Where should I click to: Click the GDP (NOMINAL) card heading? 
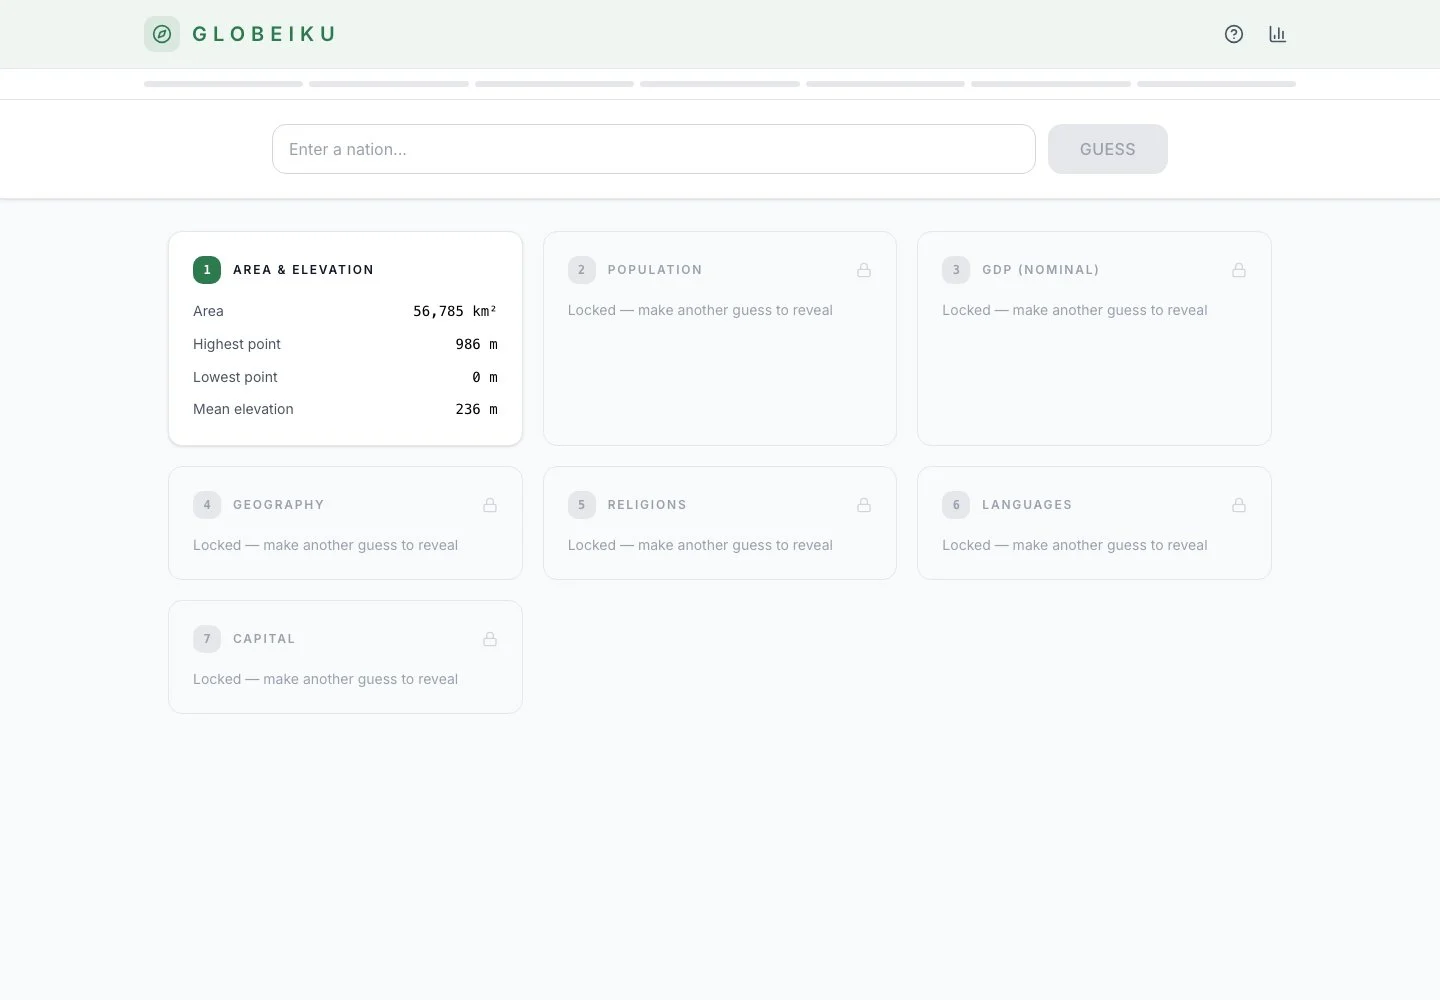click(x=1041, y=270)
